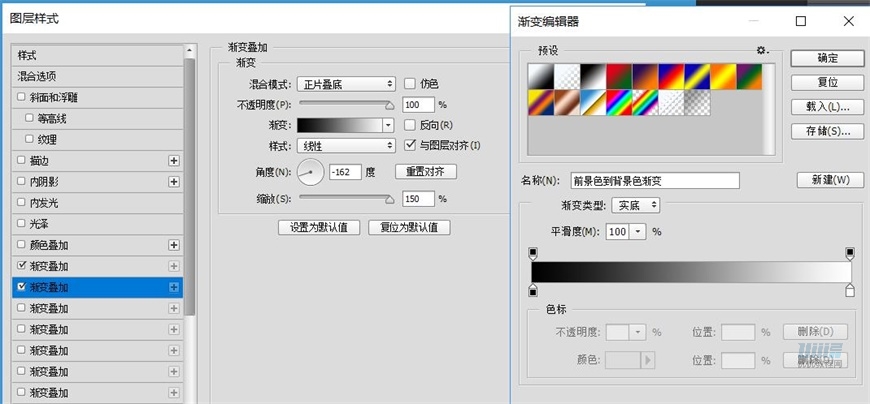Click the 确定 button in gradient editor
870x404 pixels.
[826, 58]
